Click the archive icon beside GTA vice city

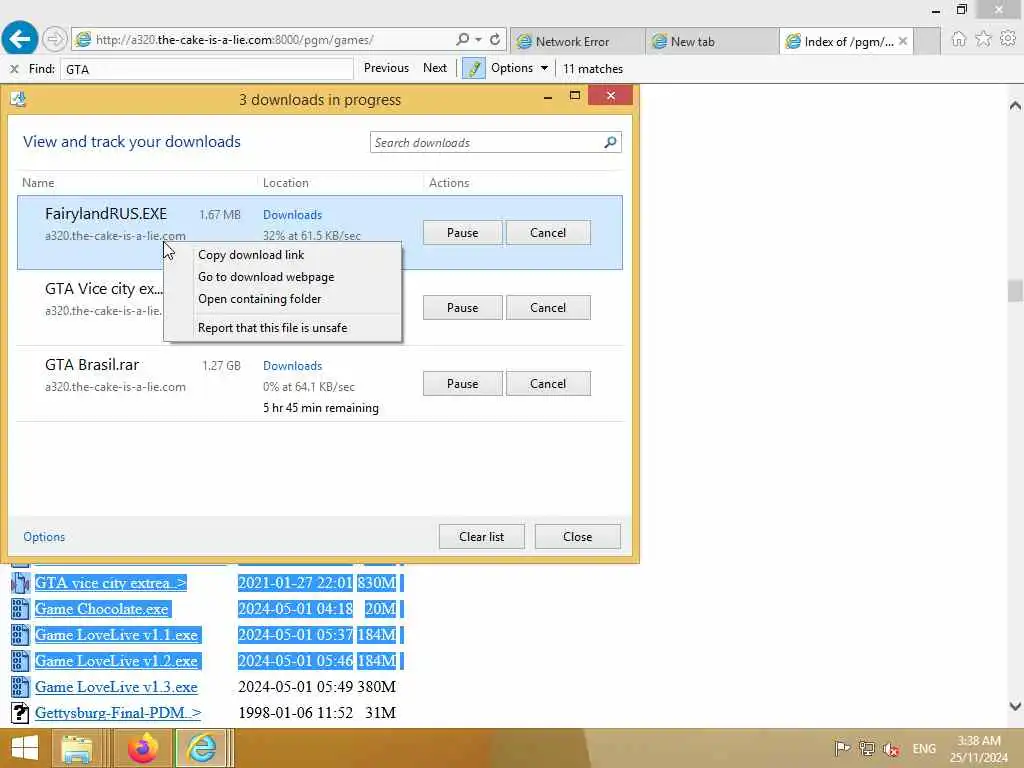coord(20,583)
